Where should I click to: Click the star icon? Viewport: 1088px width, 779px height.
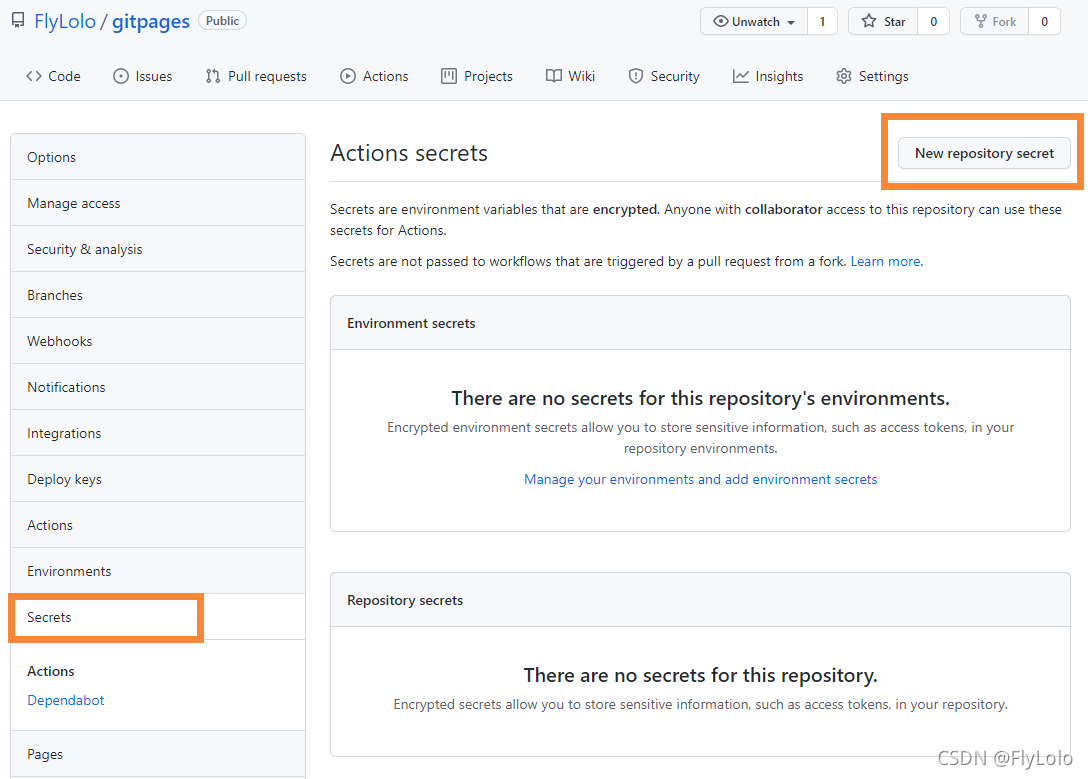869,22
